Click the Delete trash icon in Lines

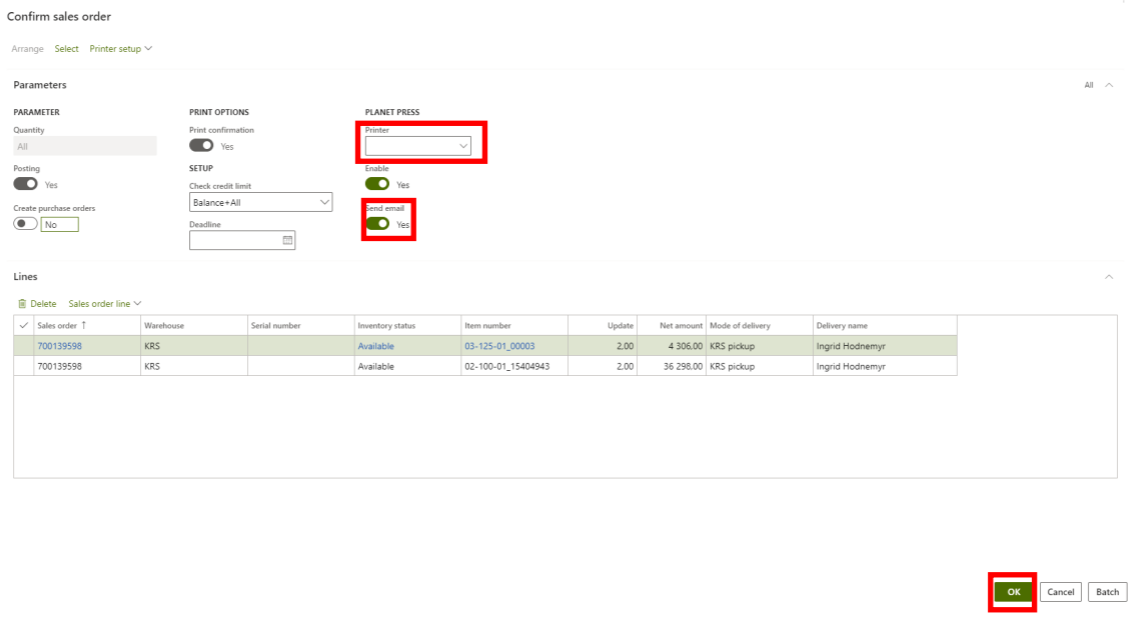tap(22, 303)
